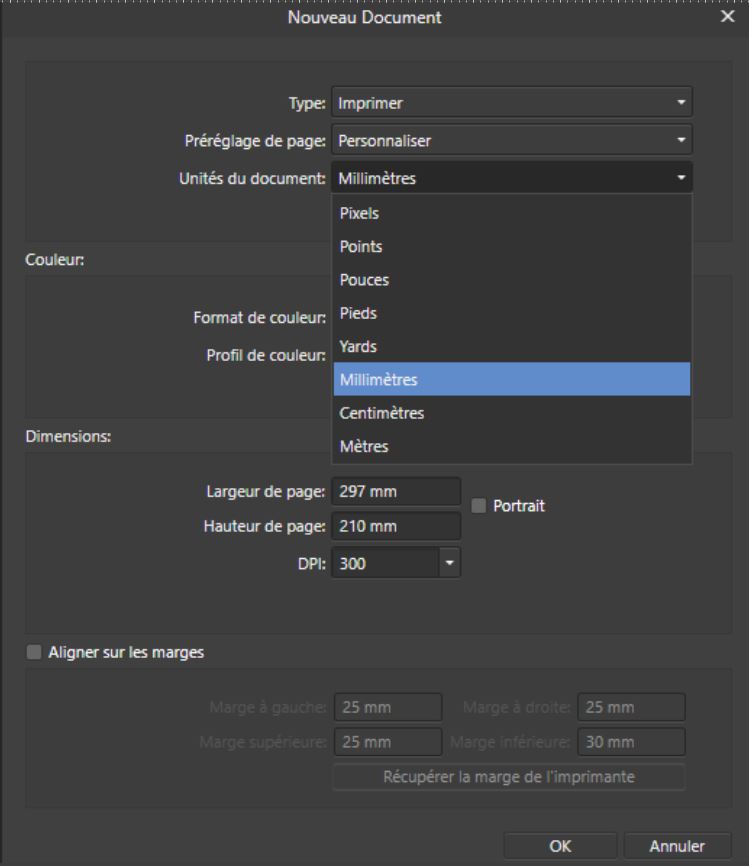Viewport: 749px width, 866px height.
Task: Expand the DPI dropdown arrow
Action: coord(450,563)
